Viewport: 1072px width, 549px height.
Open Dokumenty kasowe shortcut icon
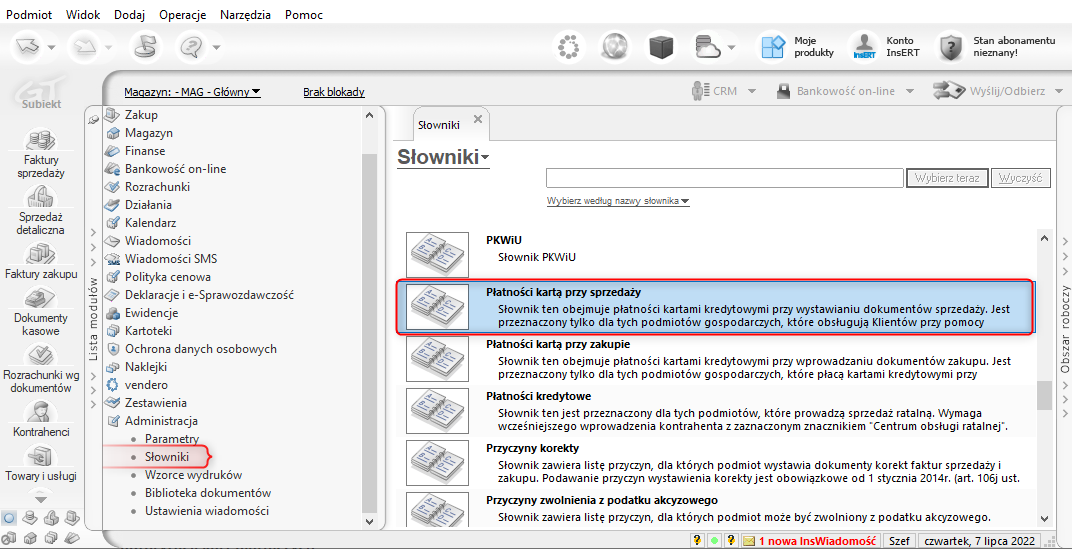click(x=40, y=299)
